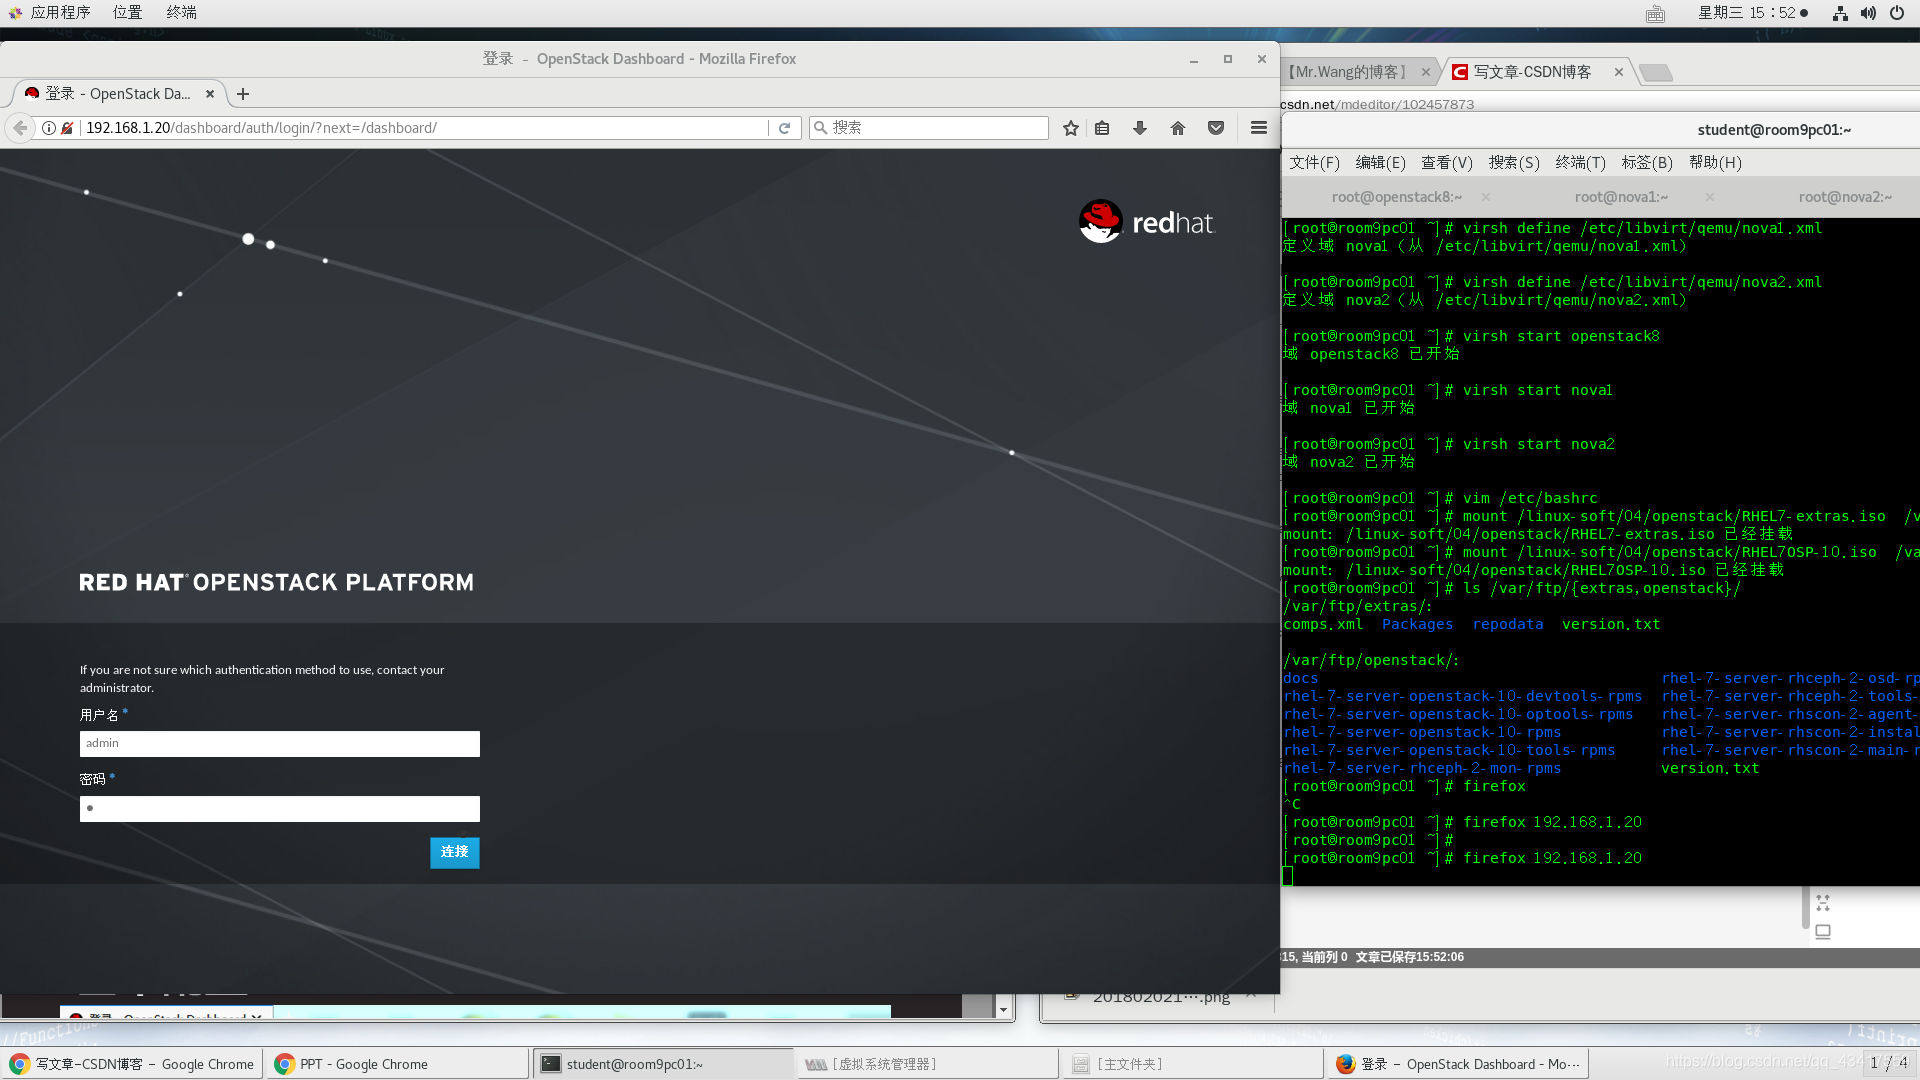Reload page in Firefox address bar
Screen dimensions: 1920x1080
(x=785, y=128)
